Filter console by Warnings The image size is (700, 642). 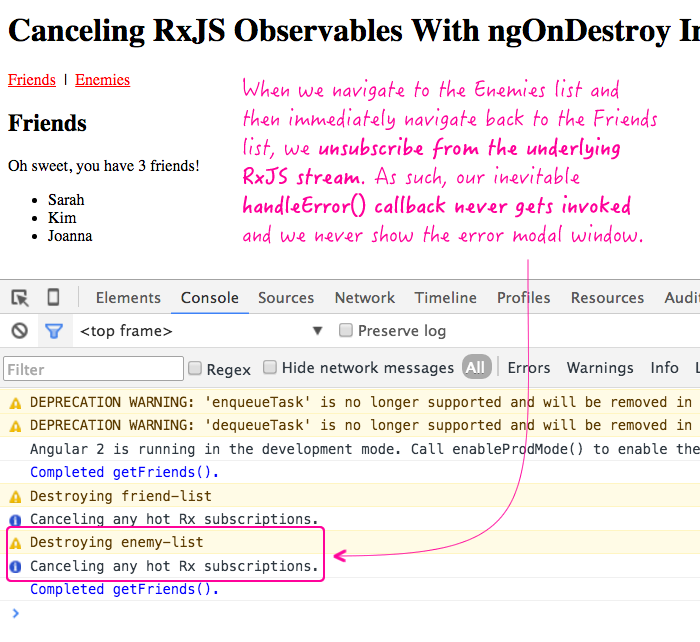coord(600,367)
